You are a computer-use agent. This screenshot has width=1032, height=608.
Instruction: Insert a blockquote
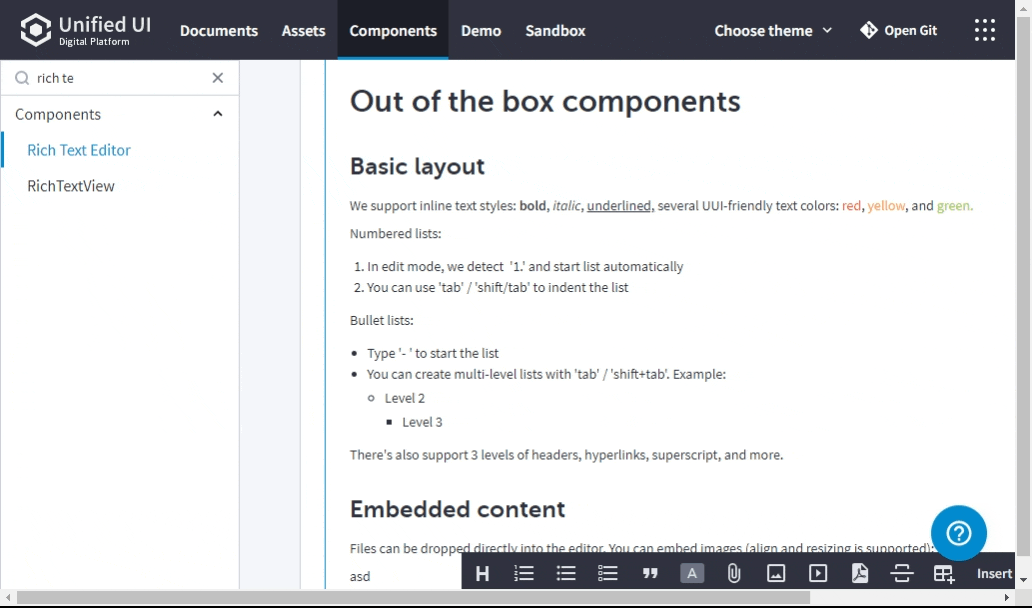tap(649, 573)
